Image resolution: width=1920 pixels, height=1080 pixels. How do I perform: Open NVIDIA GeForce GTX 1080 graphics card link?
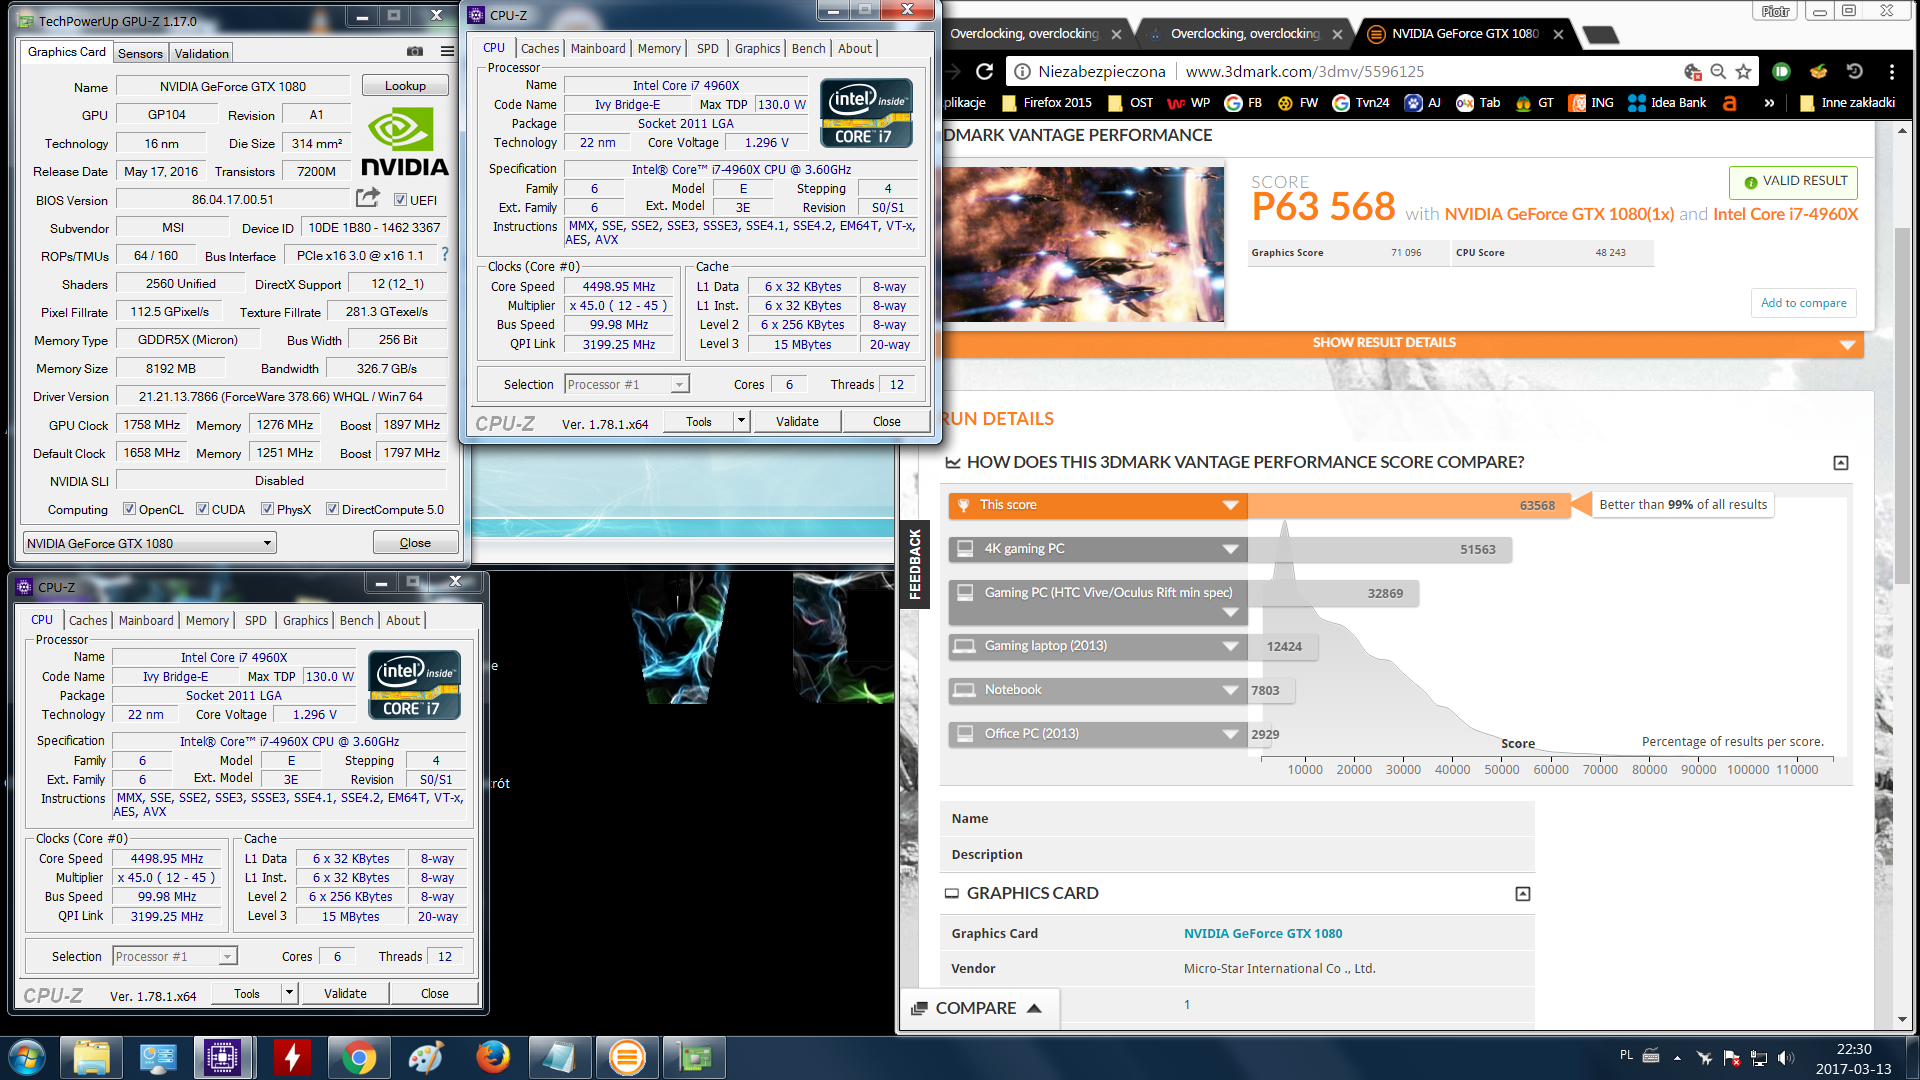click(1263, 933)
